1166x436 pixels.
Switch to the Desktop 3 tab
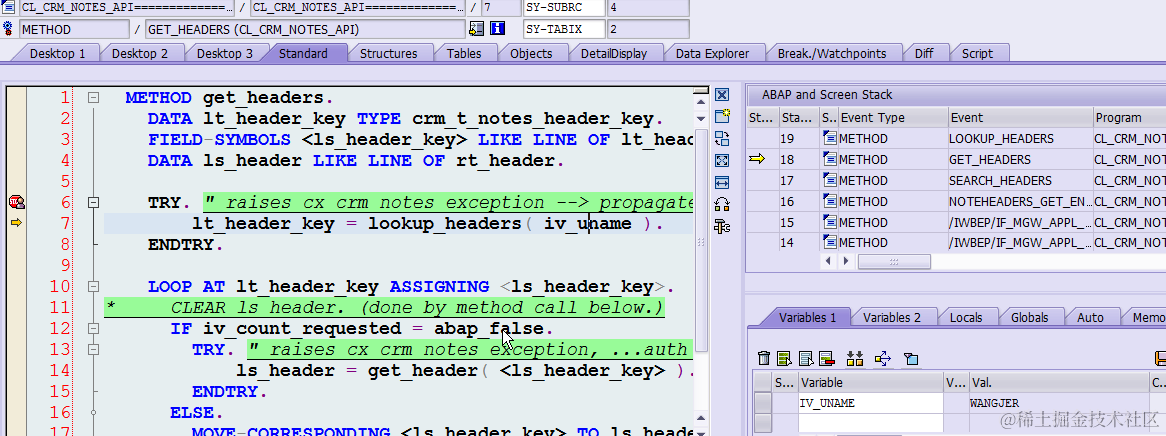[225, 54]
